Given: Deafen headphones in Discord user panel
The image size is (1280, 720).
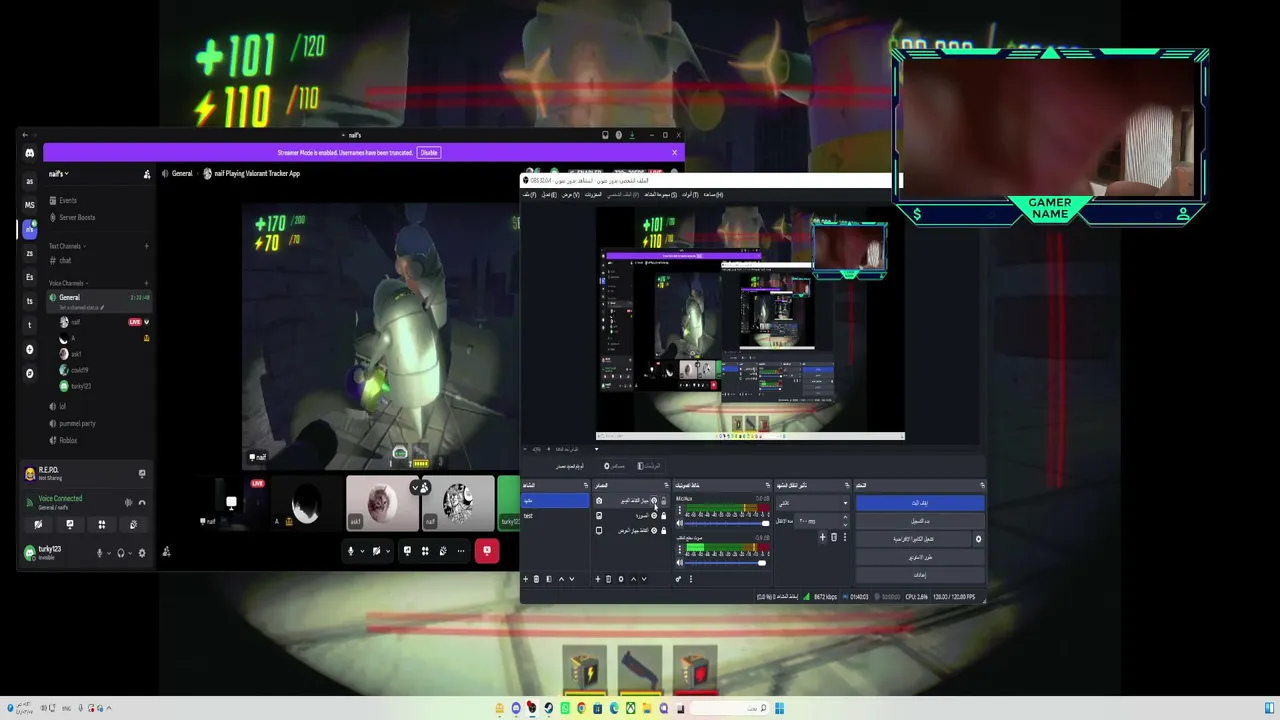Looking at the screenshot, I should [121, 553].
